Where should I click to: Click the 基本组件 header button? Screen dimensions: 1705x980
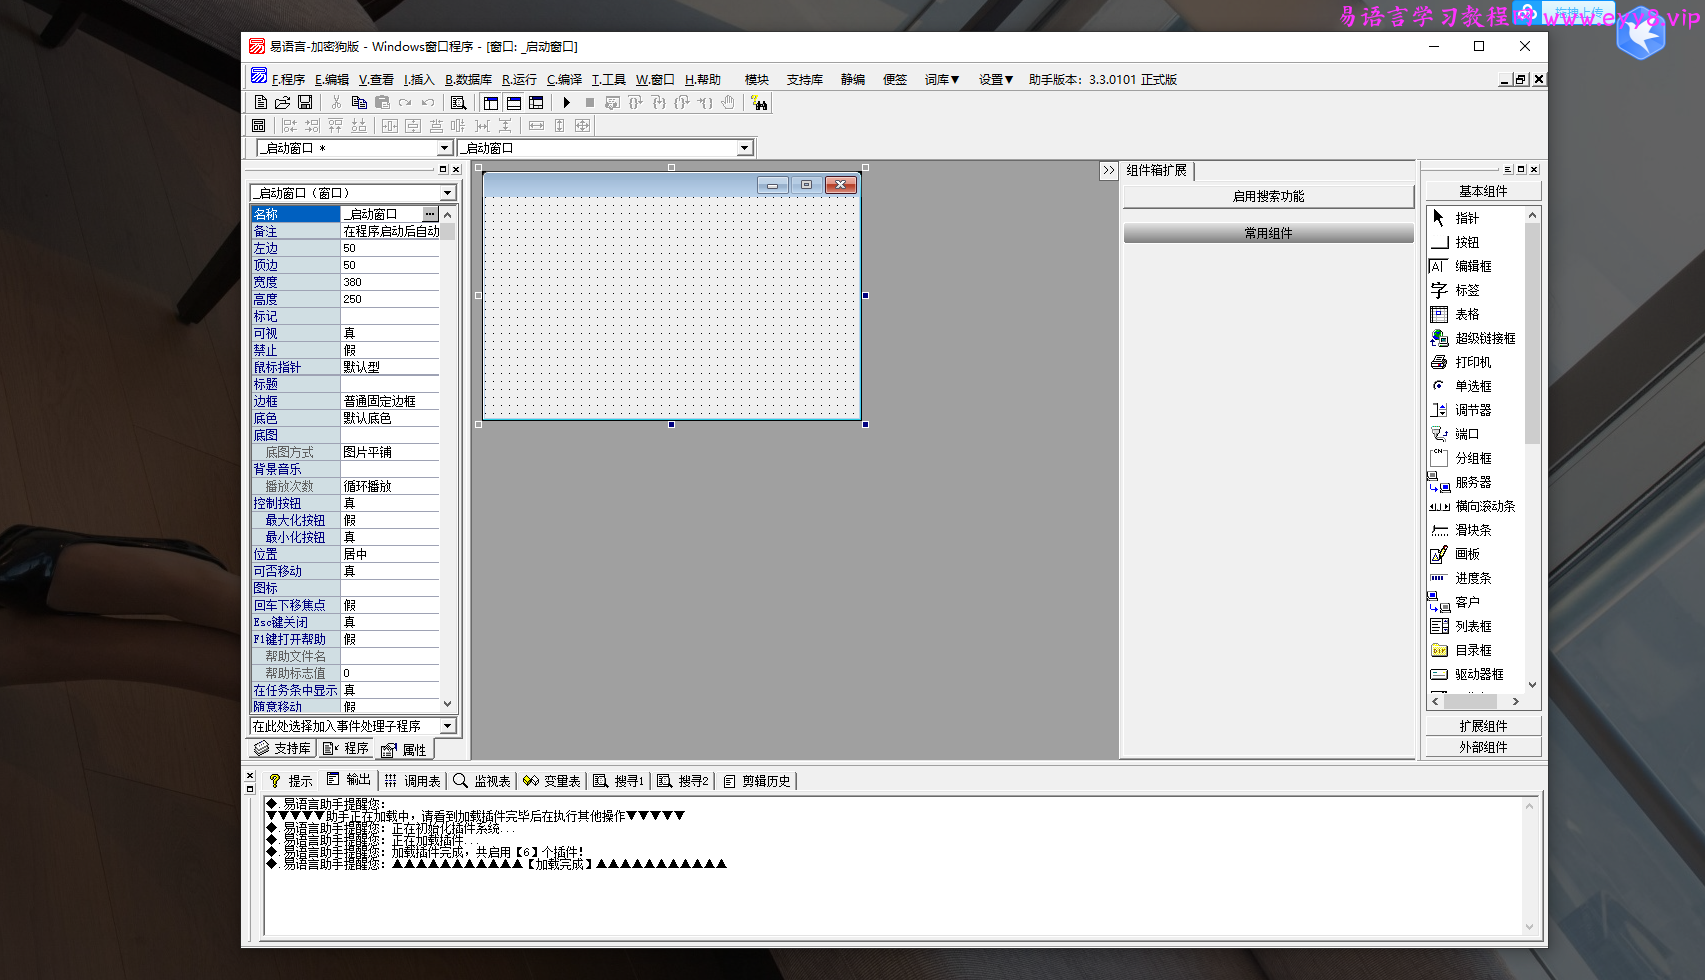1483,191
